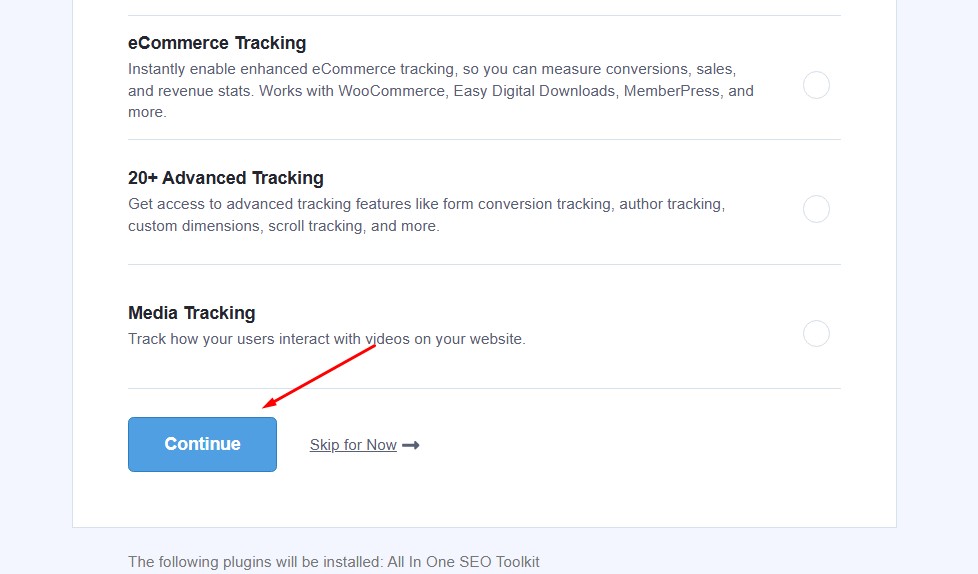978x574 pixels.
Task: Enable the eCommerce Tracking option circle
Action: [x=816, y=85]
